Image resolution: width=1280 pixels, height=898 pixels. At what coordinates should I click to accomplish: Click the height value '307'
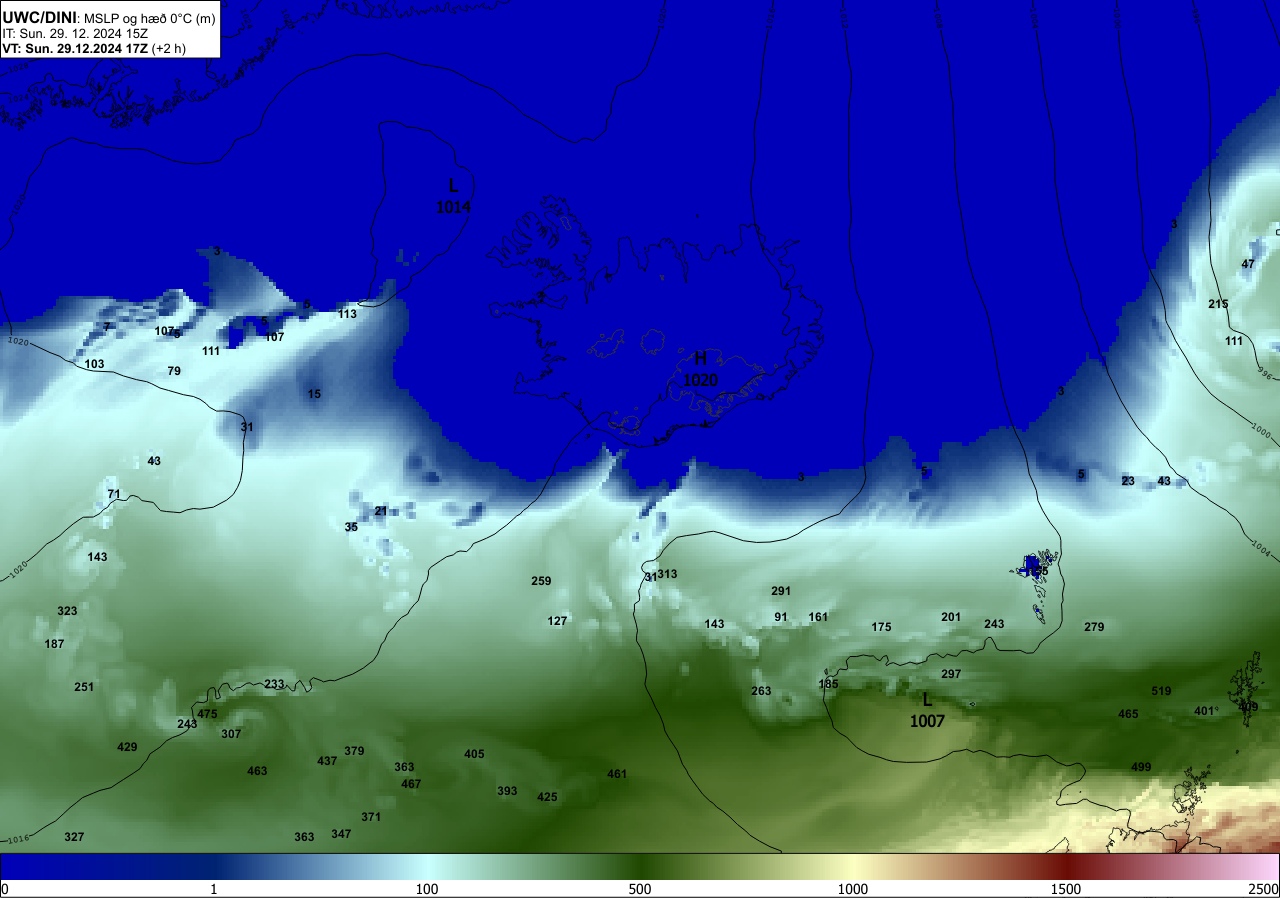click(x=231, y=734)
